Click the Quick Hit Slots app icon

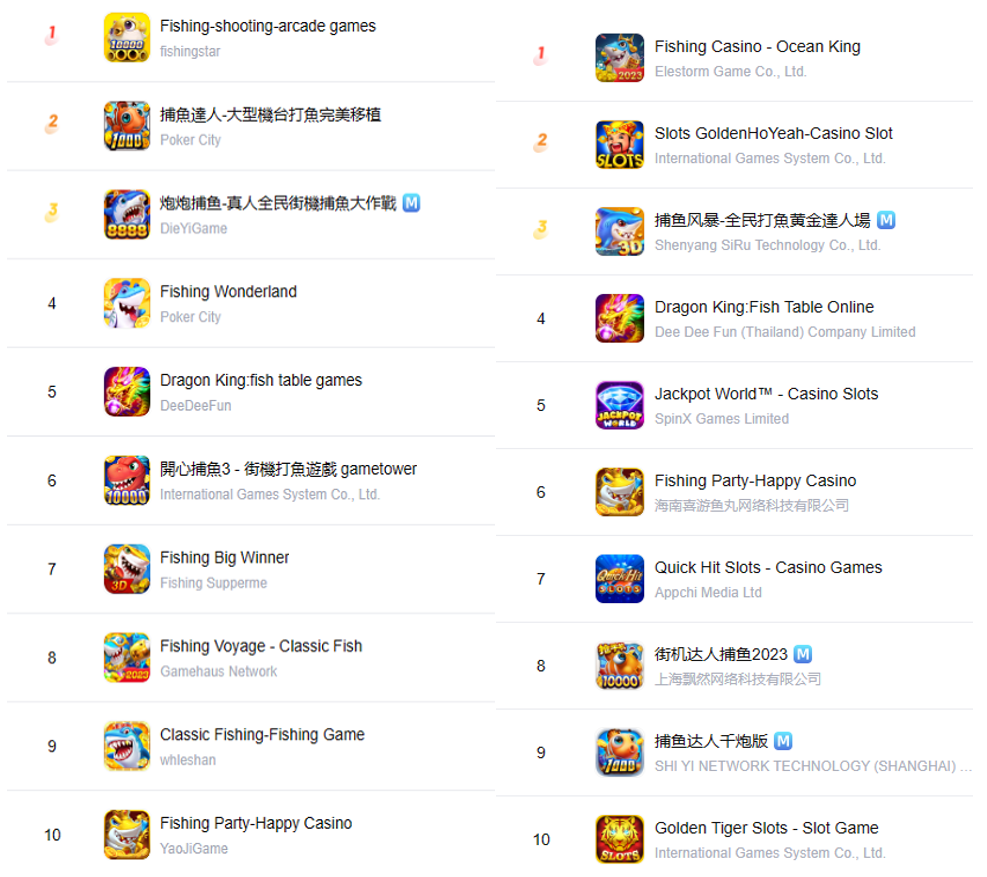pos(619,579)
